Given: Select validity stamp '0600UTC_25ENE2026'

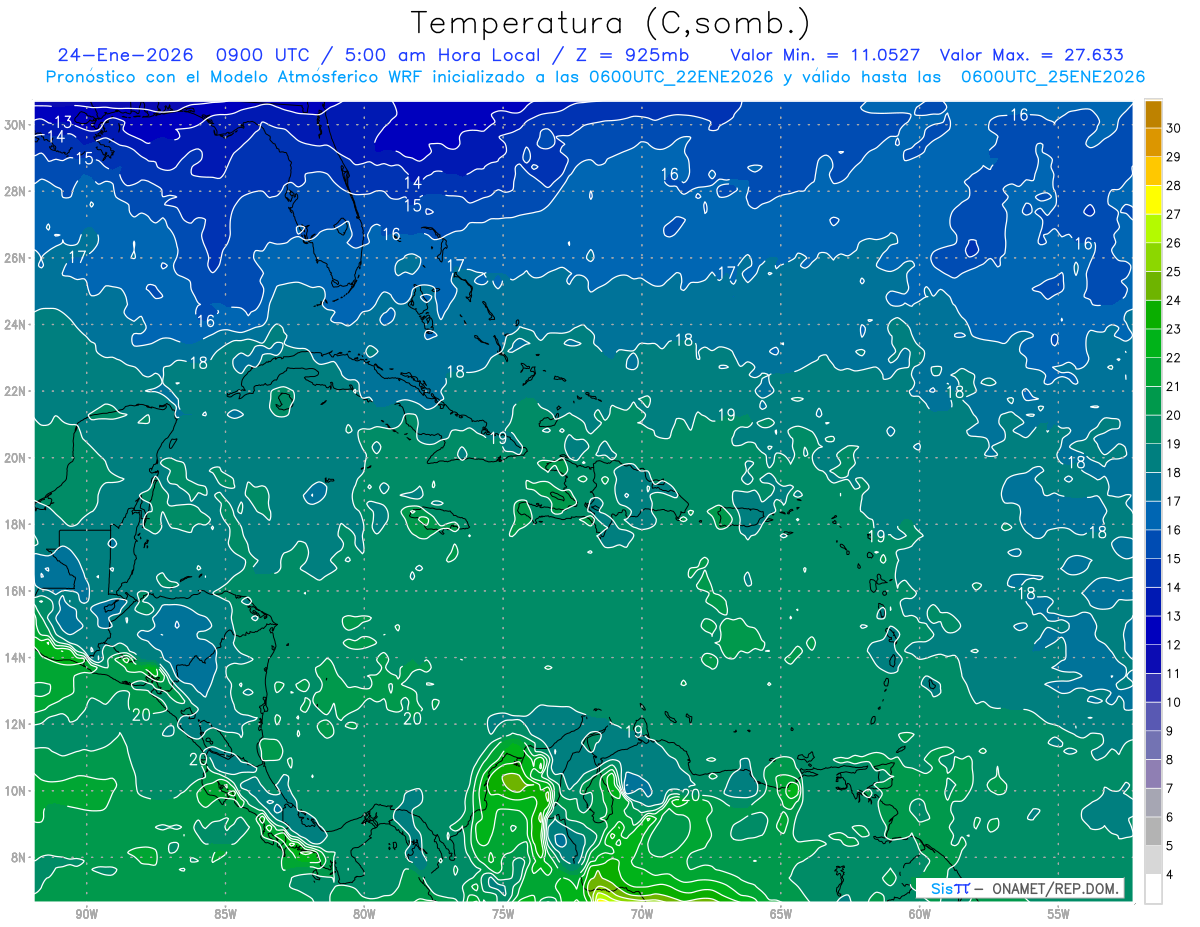Looking at the screenshot, I should click(x=1052, y=77).
